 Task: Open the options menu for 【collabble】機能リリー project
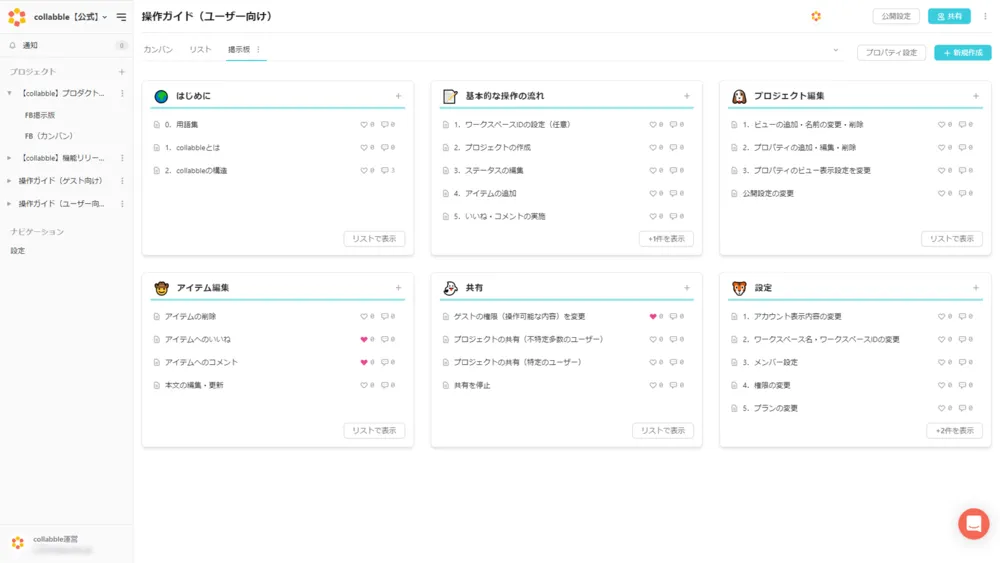(x=122, y=158)
